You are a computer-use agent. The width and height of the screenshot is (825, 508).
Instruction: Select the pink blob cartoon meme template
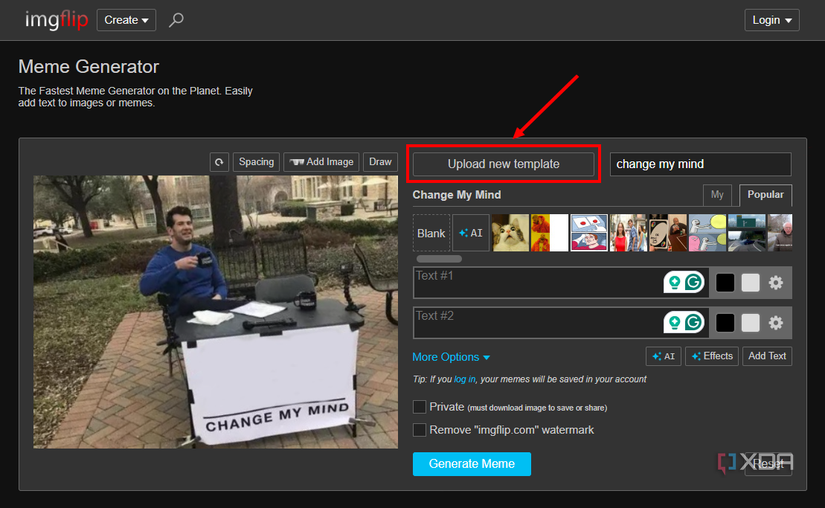click(707, 233)
